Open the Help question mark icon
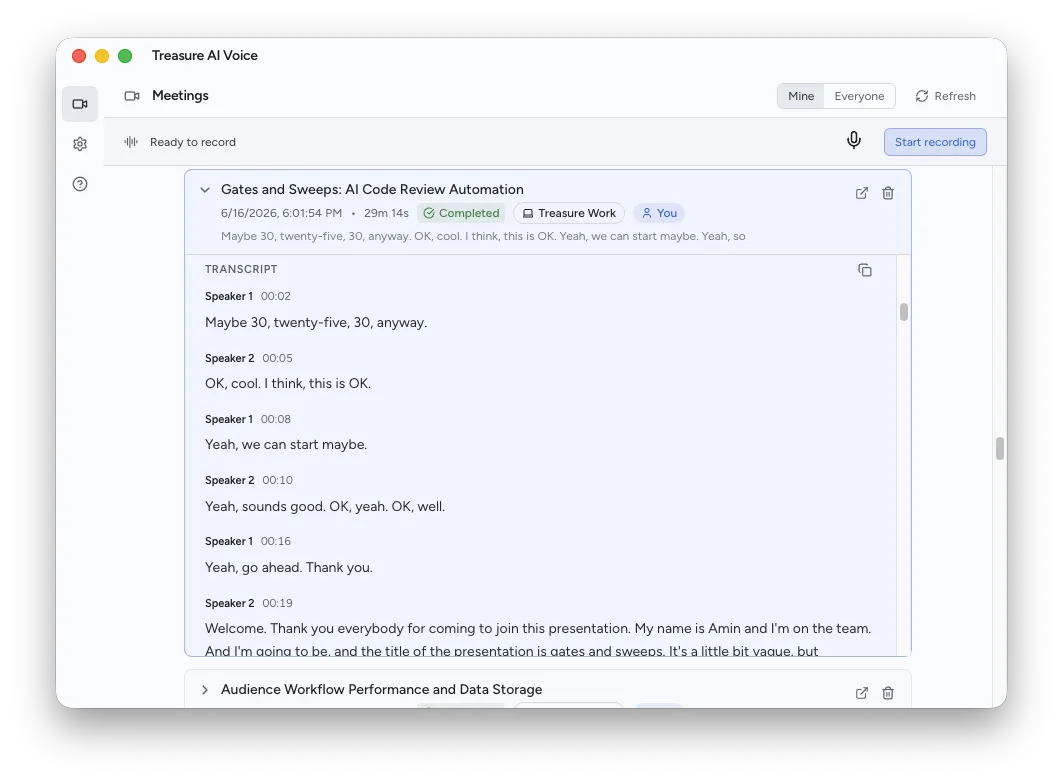Screen dimensions: 1063x782 pos(80,184)
